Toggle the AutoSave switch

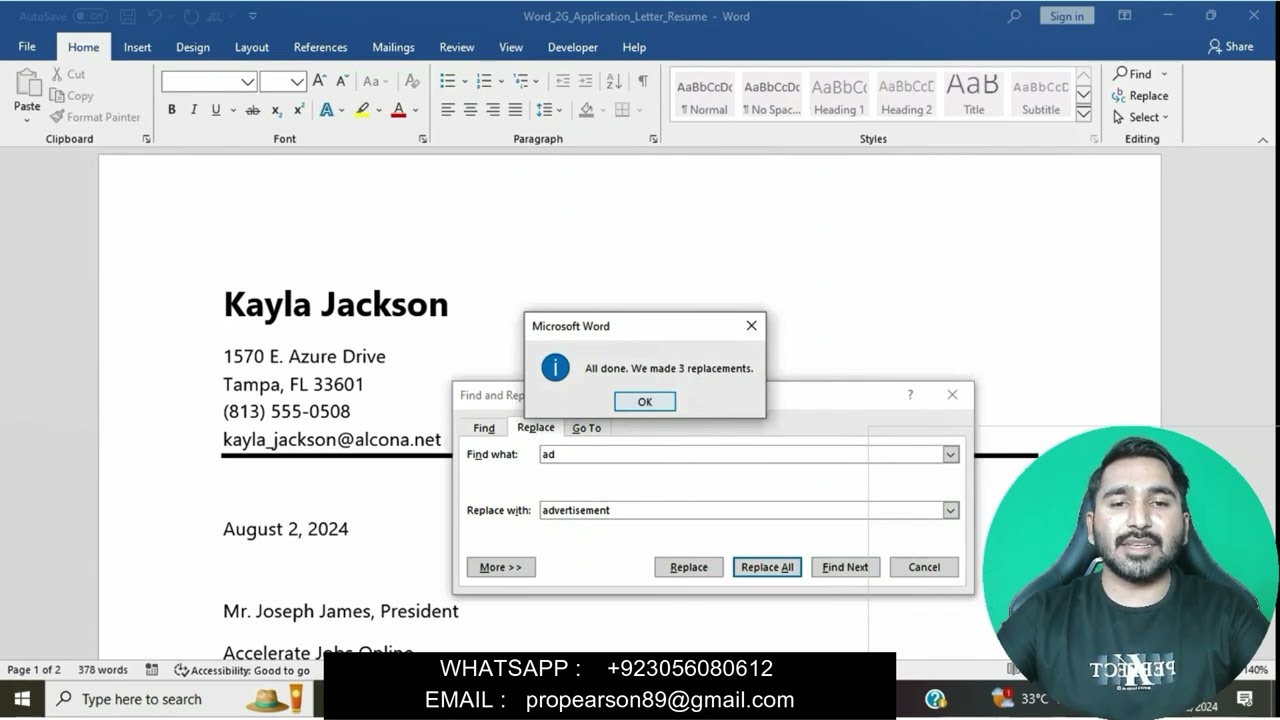coord(90,16)
